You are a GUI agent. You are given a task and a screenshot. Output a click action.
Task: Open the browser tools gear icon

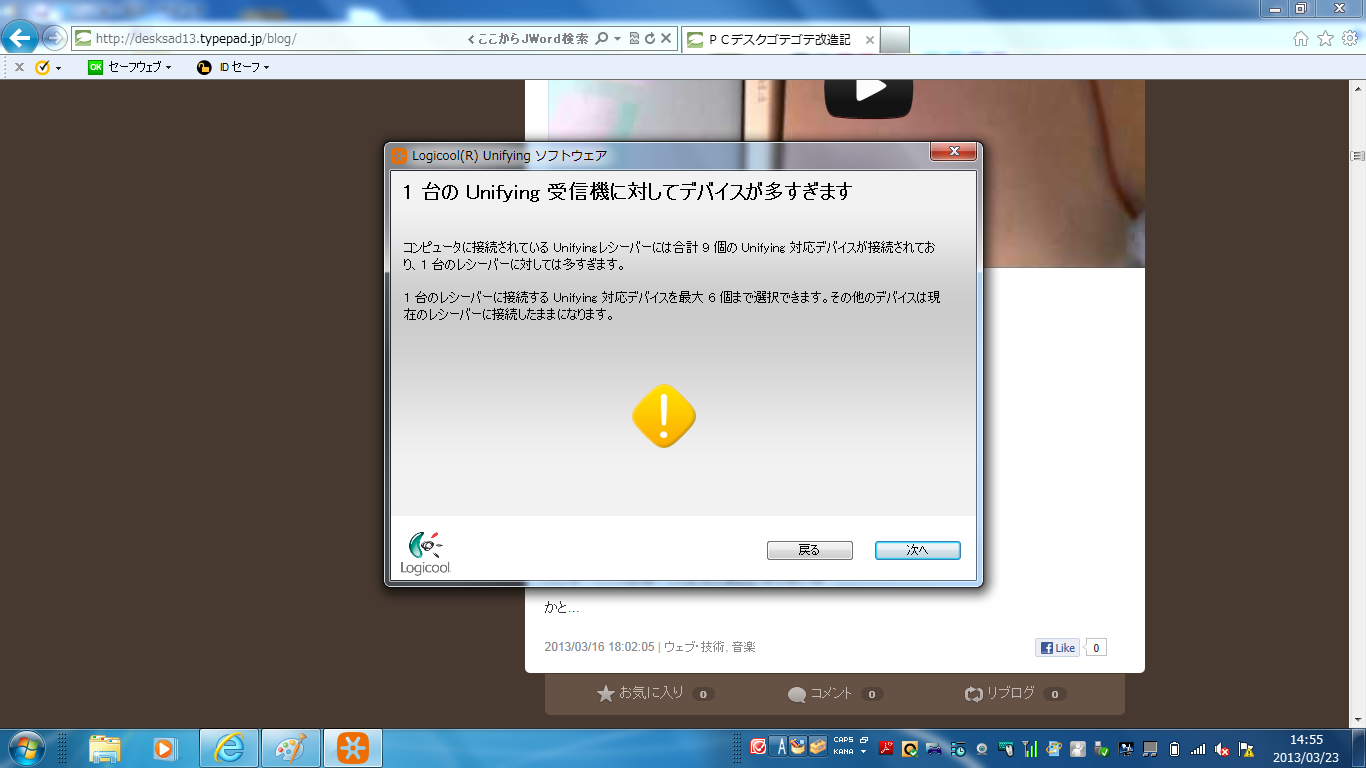1349,39
